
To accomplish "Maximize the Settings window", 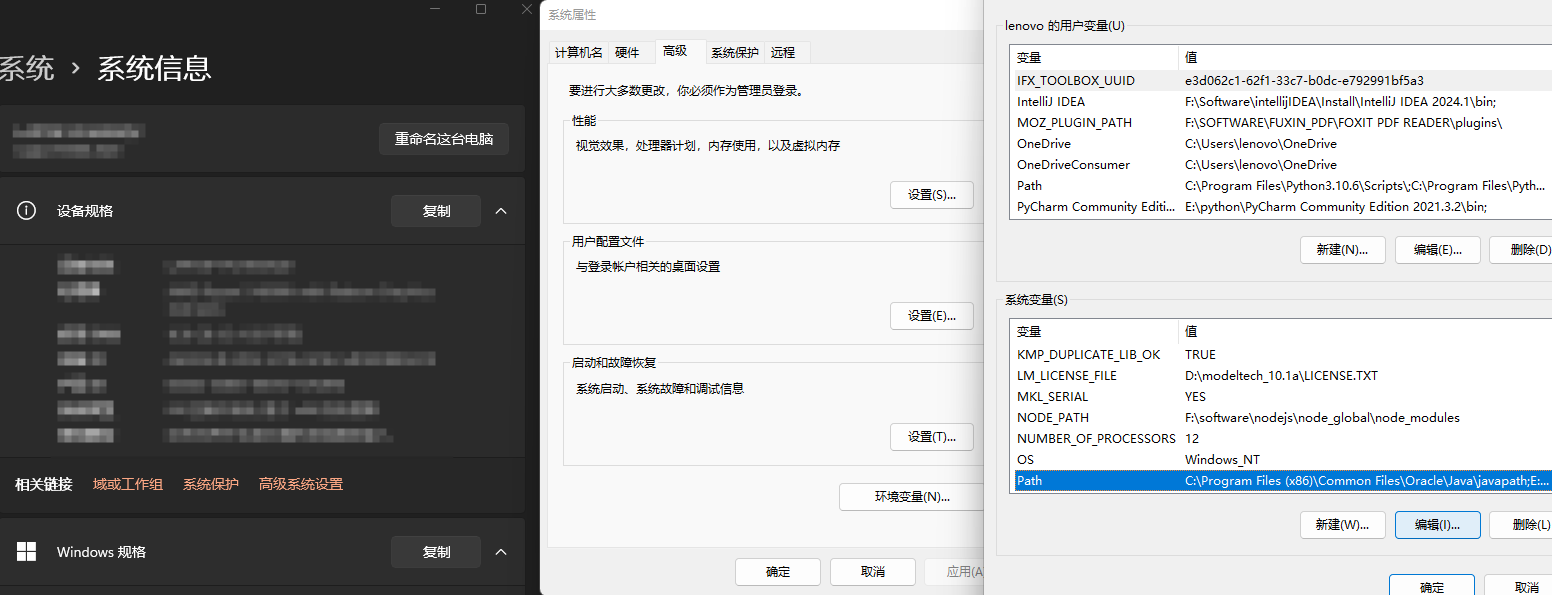I will point(481,9).
